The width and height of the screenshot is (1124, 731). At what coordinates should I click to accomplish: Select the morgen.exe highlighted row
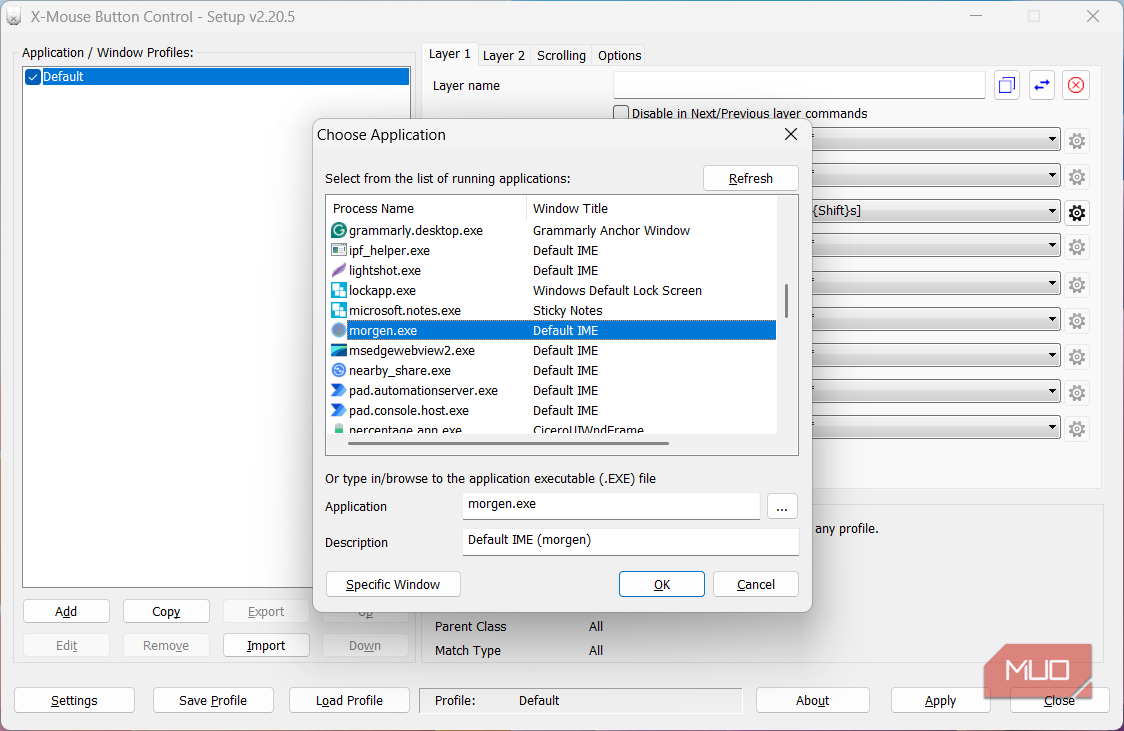(x=552, y=330)
